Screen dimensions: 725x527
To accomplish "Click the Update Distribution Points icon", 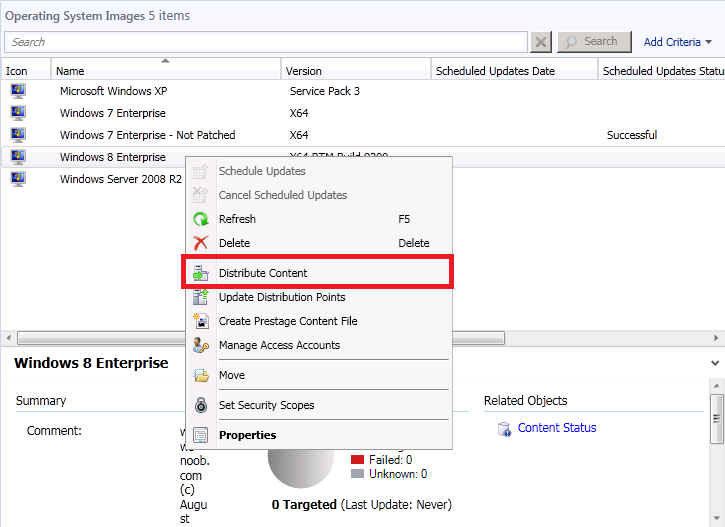I will click(201, 297).
